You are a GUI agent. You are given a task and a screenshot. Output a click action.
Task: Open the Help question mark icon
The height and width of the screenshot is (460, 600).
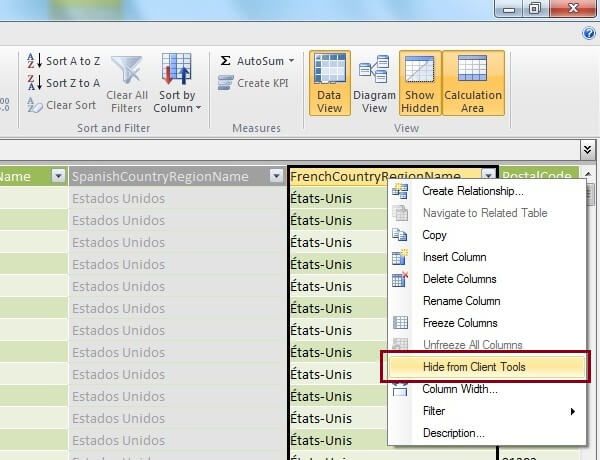click(x=589, y=34)
